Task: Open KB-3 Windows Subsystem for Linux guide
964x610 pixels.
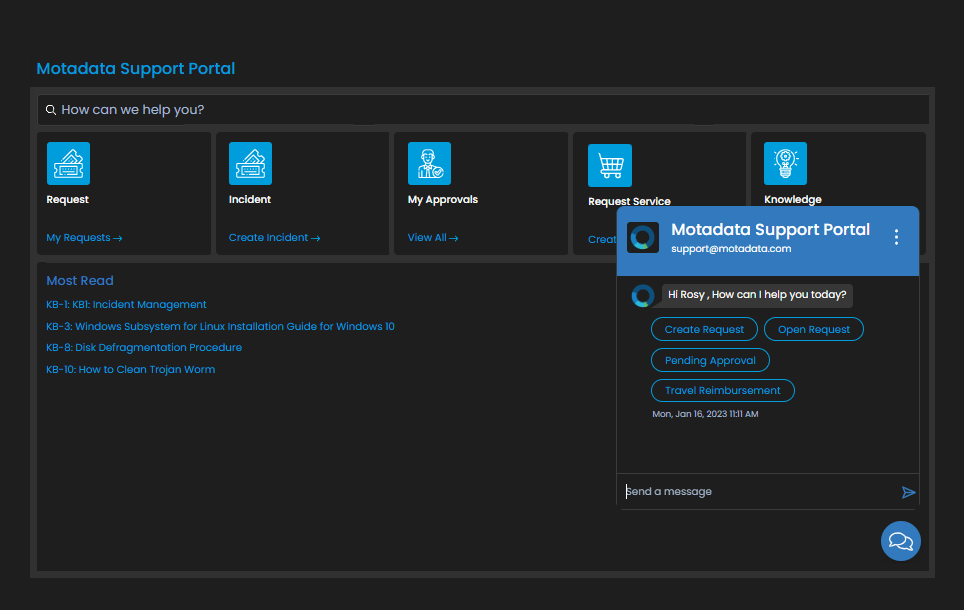Action: tap(220, 327)
